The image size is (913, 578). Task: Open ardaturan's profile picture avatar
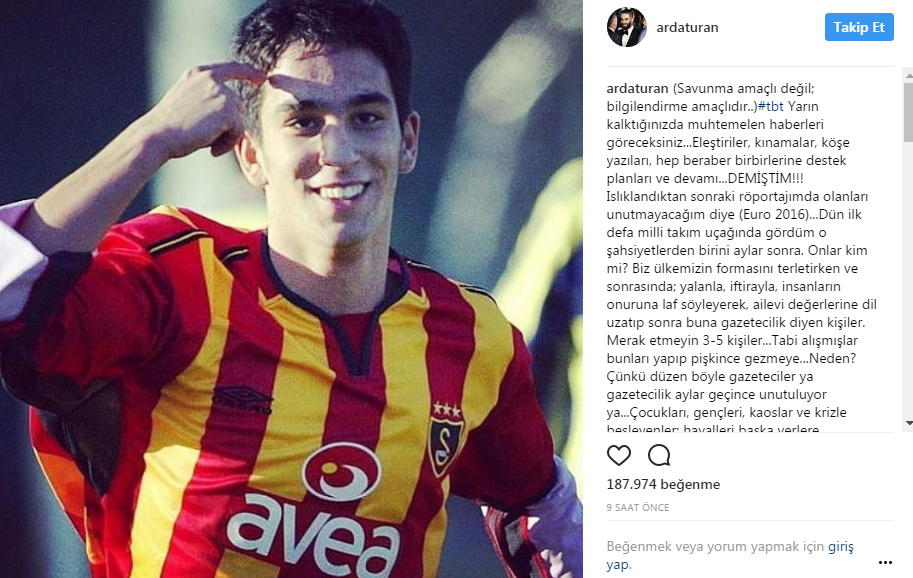(627, 27)
